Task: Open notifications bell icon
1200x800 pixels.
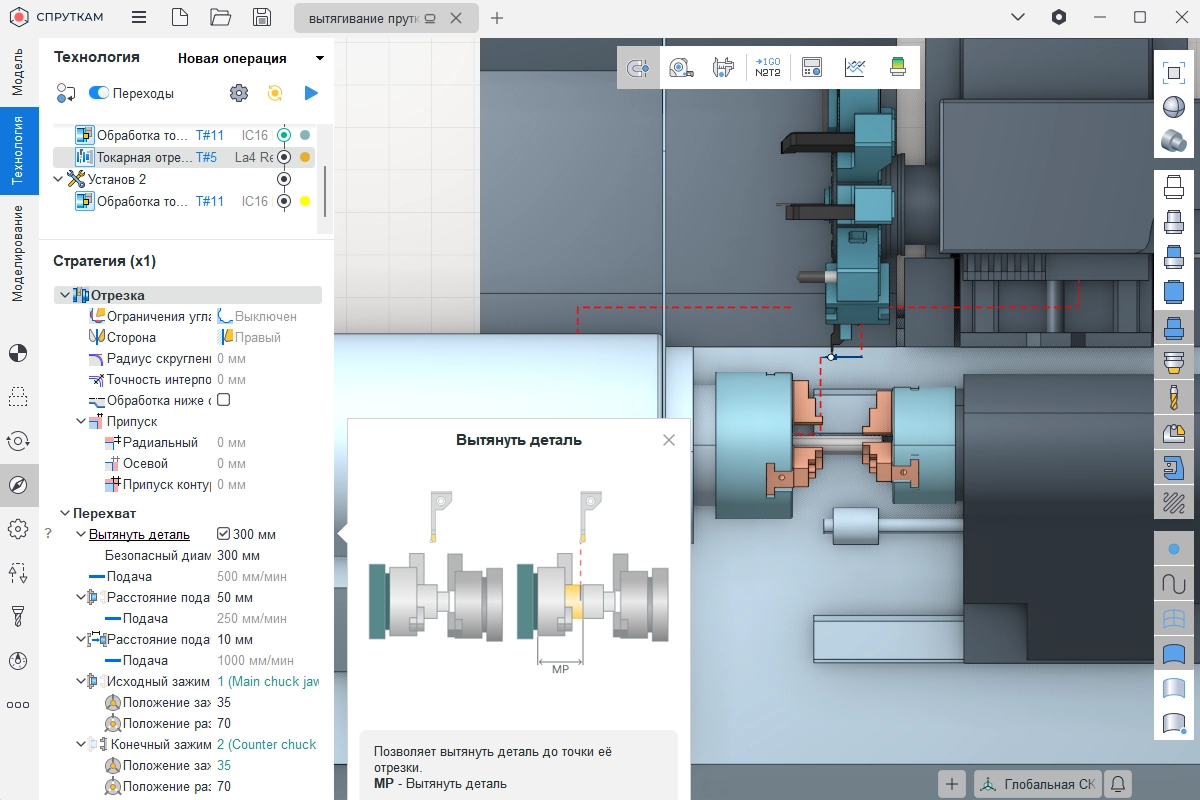Action: tap(1117, 783)
